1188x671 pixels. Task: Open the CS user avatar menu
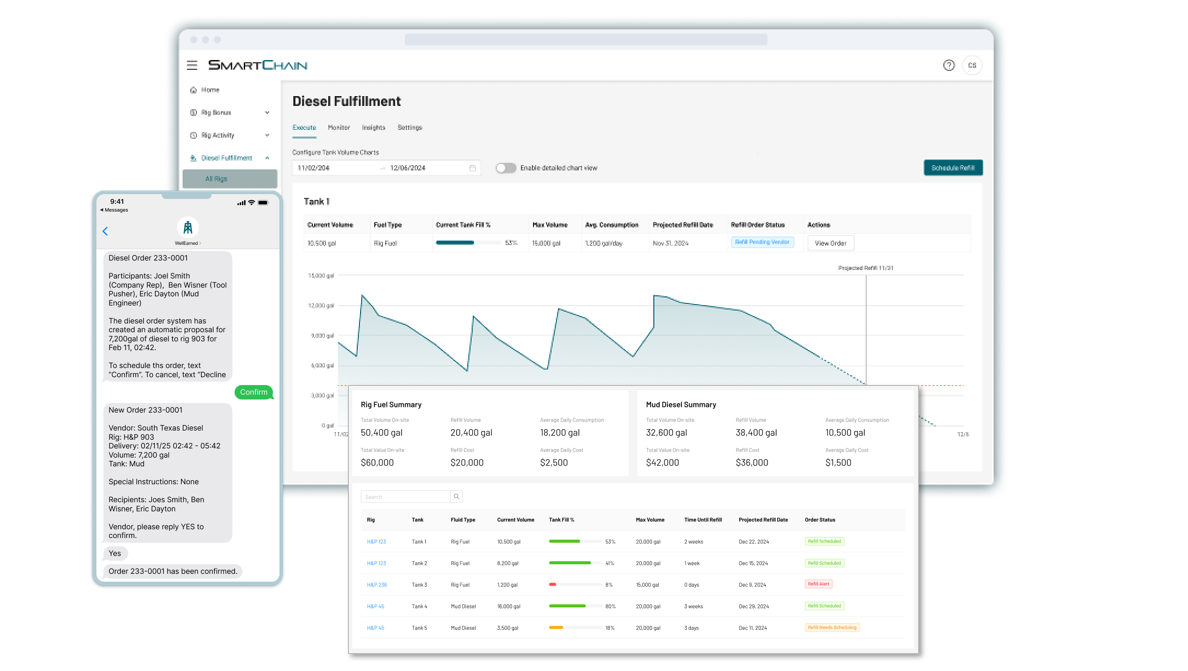[972, 65]
